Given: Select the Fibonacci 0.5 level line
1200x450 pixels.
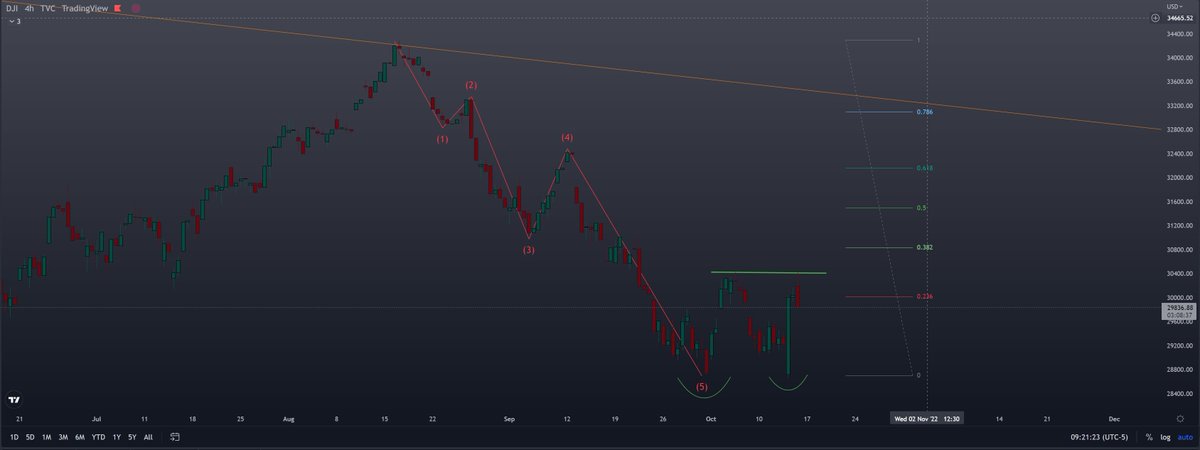Looking at the screenshot, I should (x=878, y=207).
